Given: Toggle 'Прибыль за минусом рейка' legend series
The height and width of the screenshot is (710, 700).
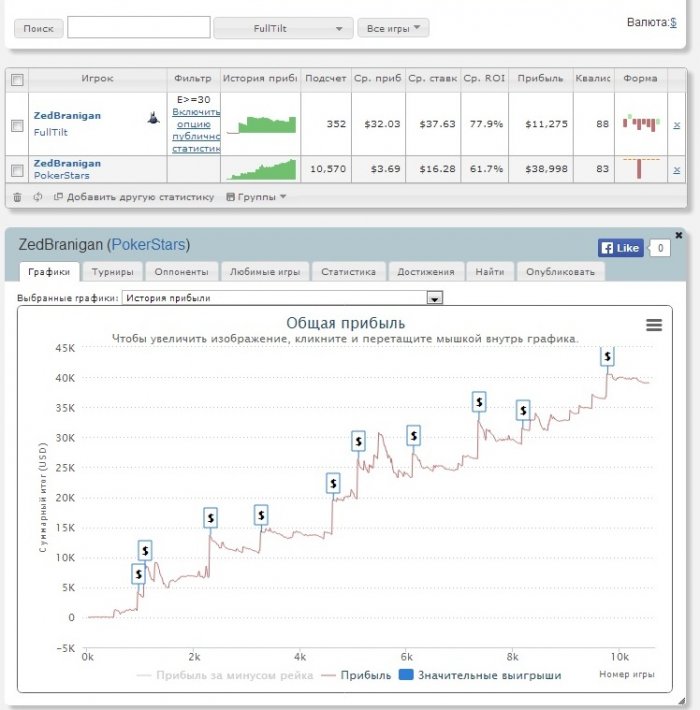Looking at the screenshot, I should pyautogui.click(x=225, y=675).
